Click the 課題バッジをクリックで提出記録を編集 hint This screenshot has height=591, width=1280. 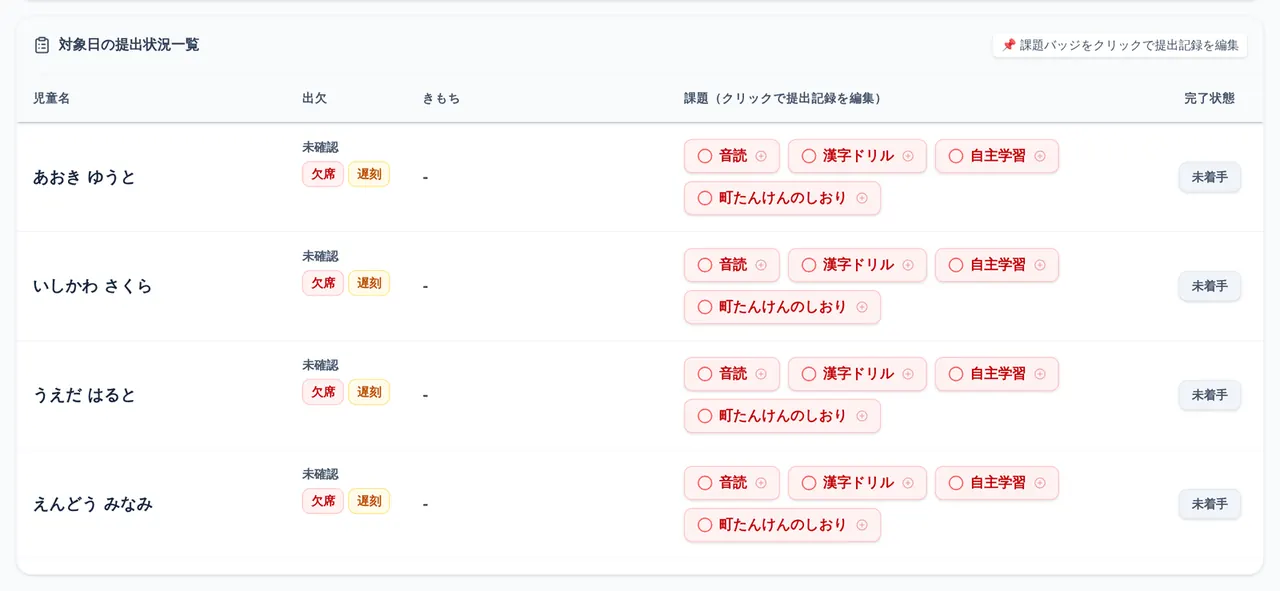pyautogui.click(x=1120, y=45)
